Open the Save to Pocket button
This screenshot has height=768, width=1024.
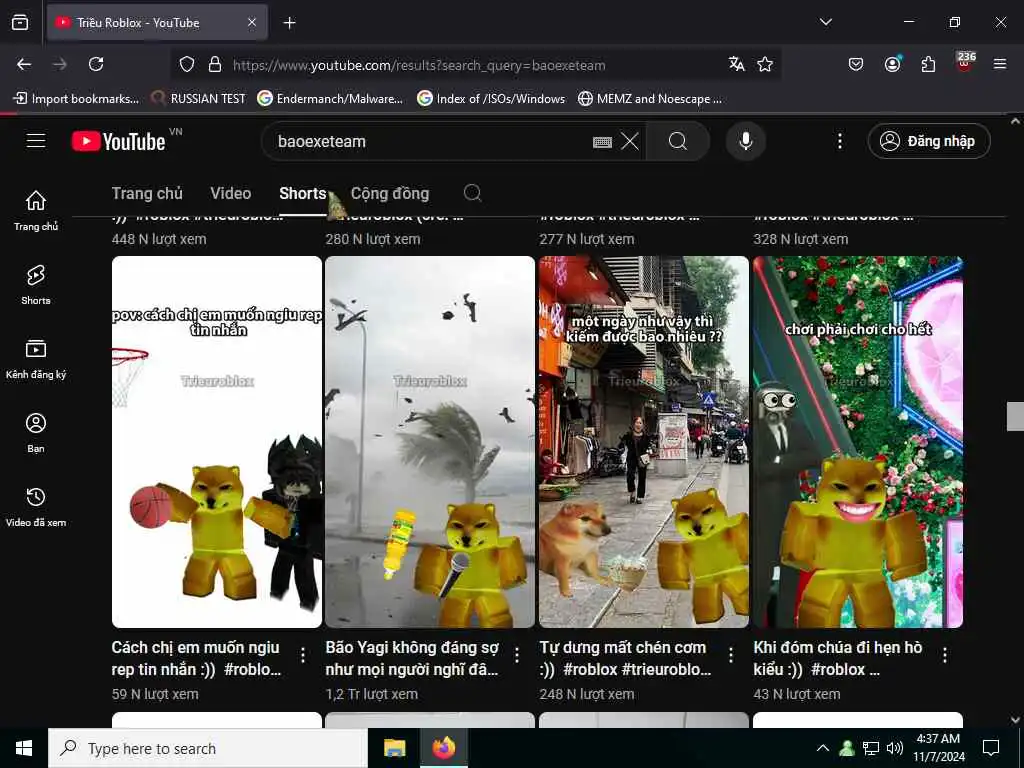(x=856, y=64)
